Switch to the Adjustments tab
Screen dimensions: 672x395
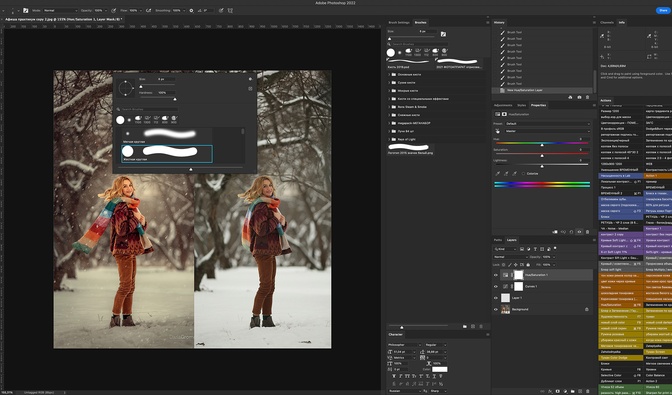[503, 105]
